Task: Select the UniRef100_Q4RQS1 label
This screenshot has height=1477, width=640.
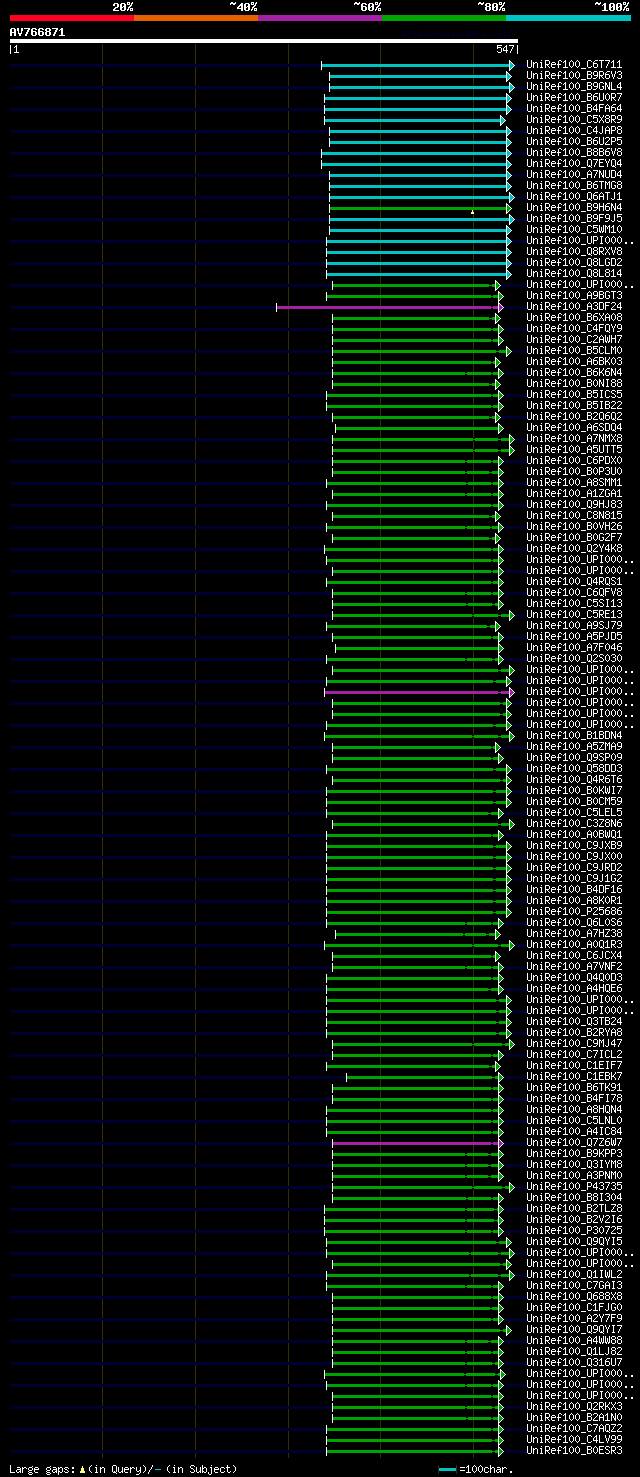Action: click(x=574, y=582)
